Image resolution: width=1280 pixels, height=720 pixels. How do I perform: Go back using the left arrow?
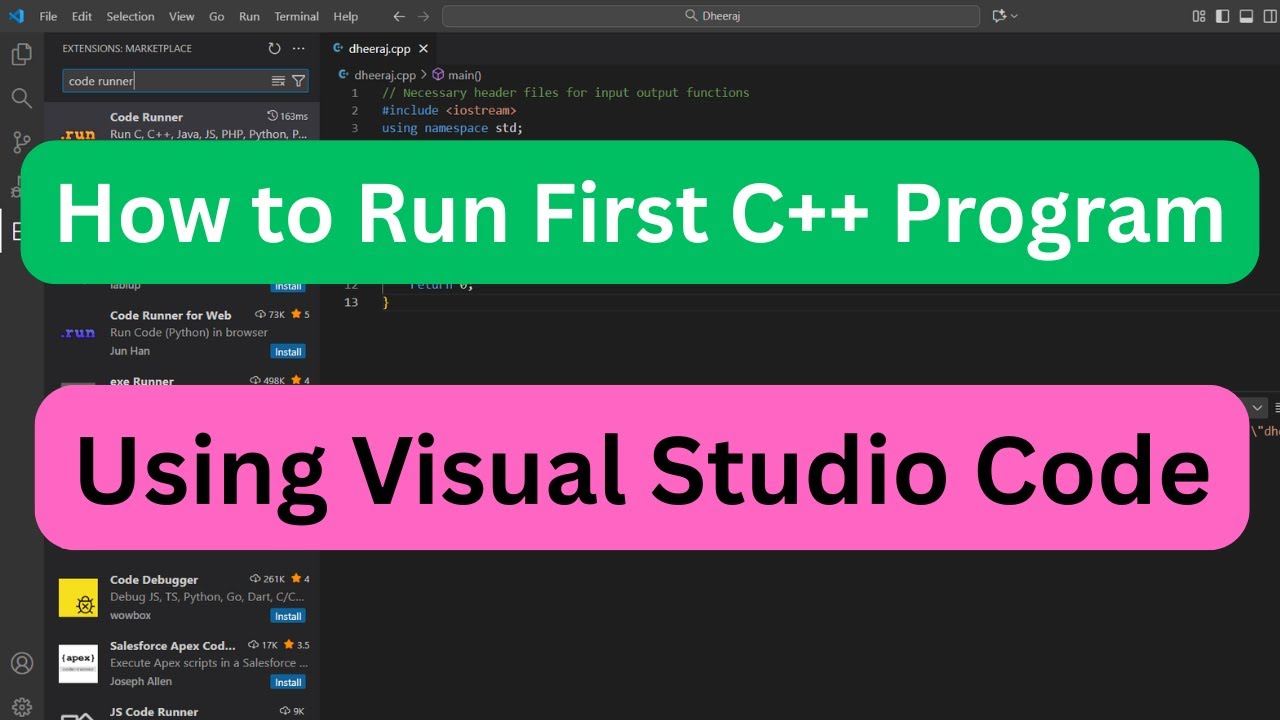tap(399, 16)
